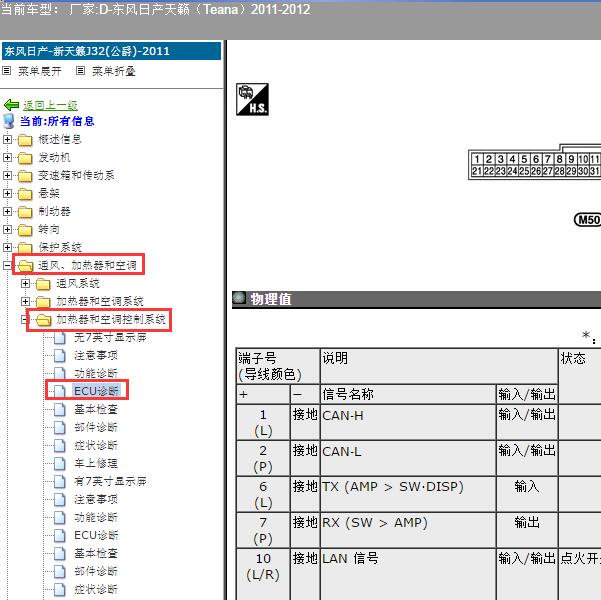The width and height of the screenshot is (601, 600).
Task: Click the H.S. harness side connector icon
Action: coord(252,99)
